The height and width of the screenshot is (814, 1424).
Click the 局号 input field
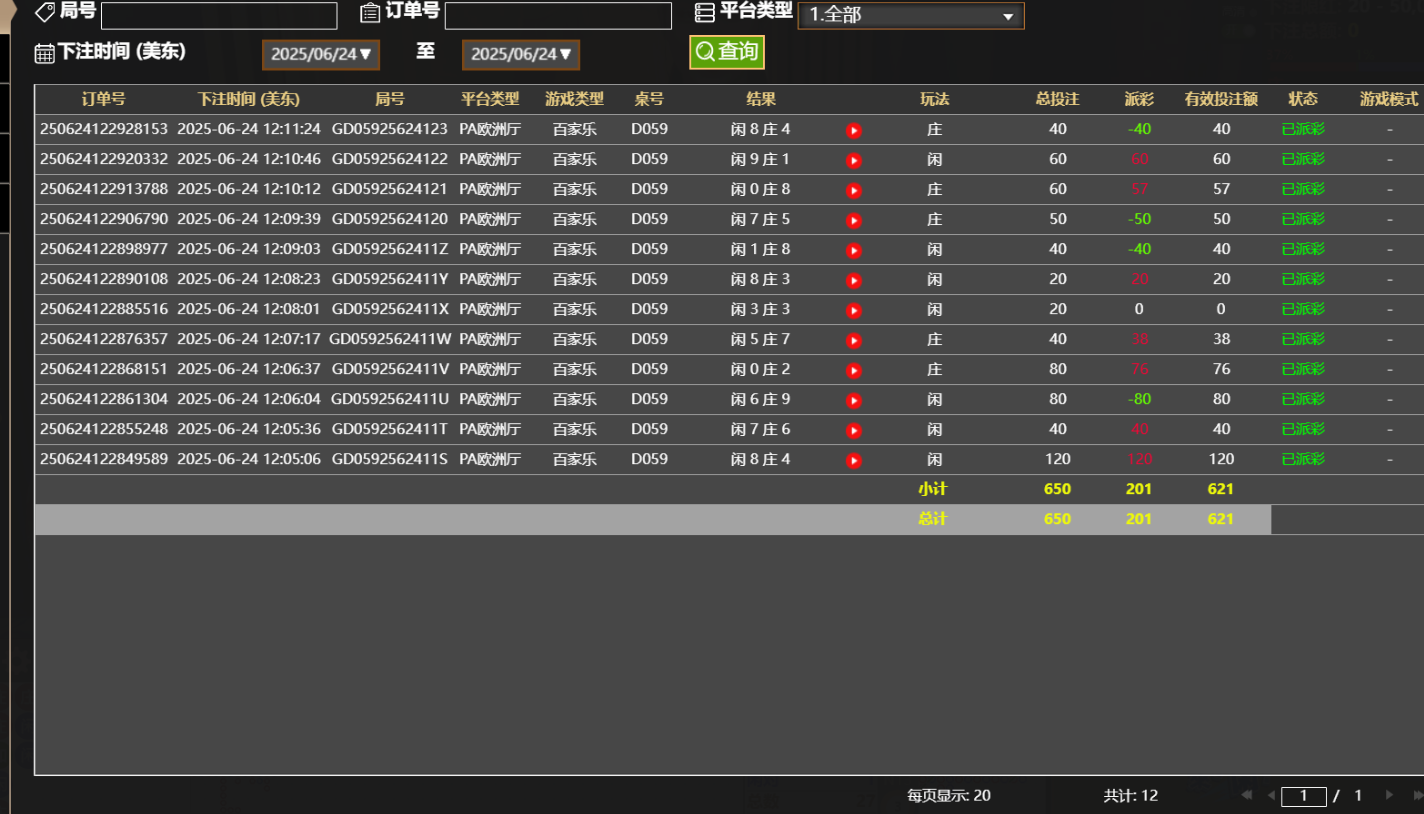coord(219,16)
